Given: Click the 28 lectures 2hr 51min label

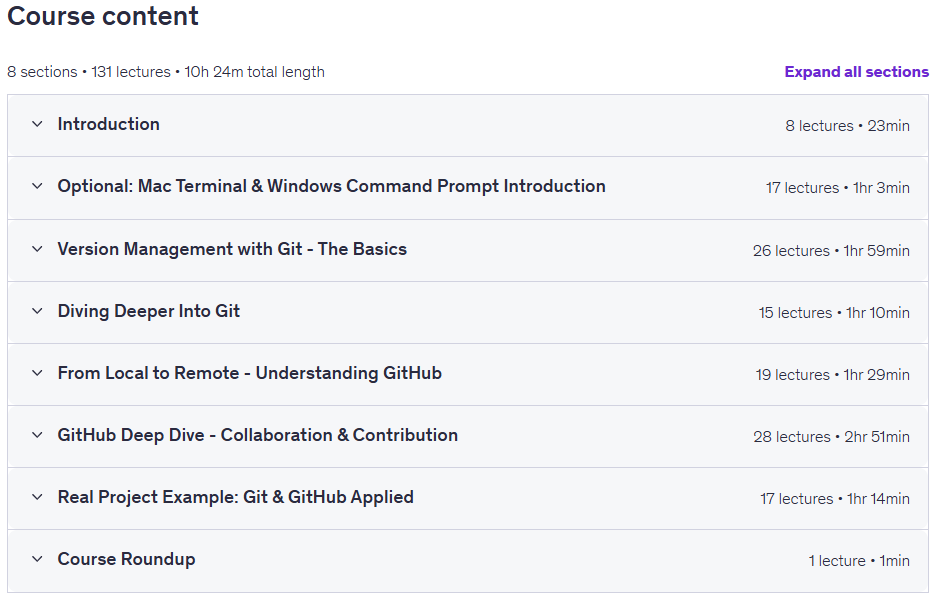Looking at the screenshot, I should pos(832,437).
